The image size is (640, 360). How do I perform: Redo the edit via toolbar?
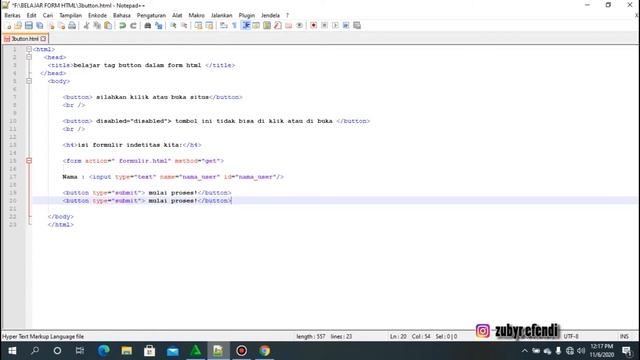coord(133,26)
